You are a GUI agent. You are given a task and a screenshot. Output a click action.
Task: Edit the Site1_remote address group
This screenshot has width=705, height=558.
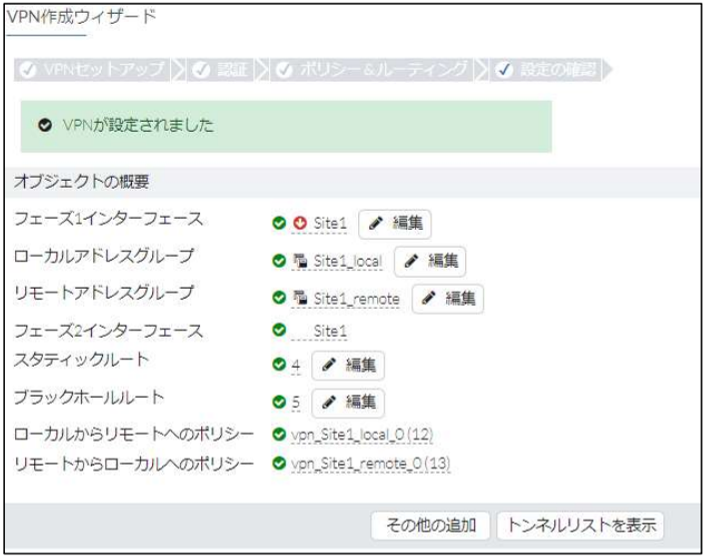click(448, 299)
